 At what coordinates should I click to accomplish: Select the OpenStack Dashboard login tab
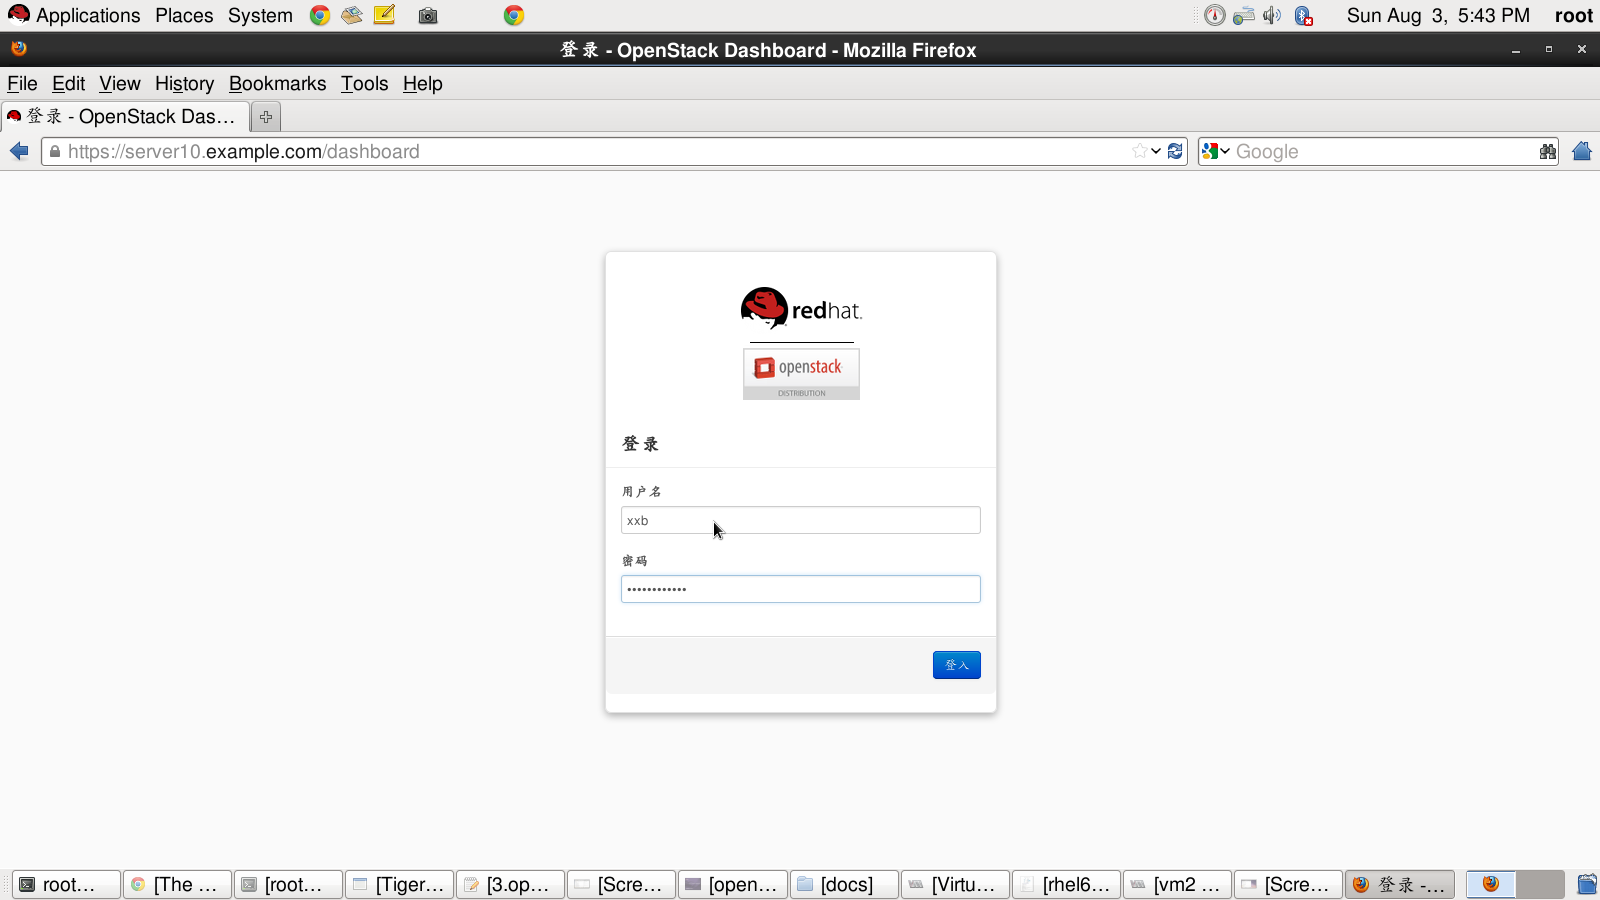125,117
